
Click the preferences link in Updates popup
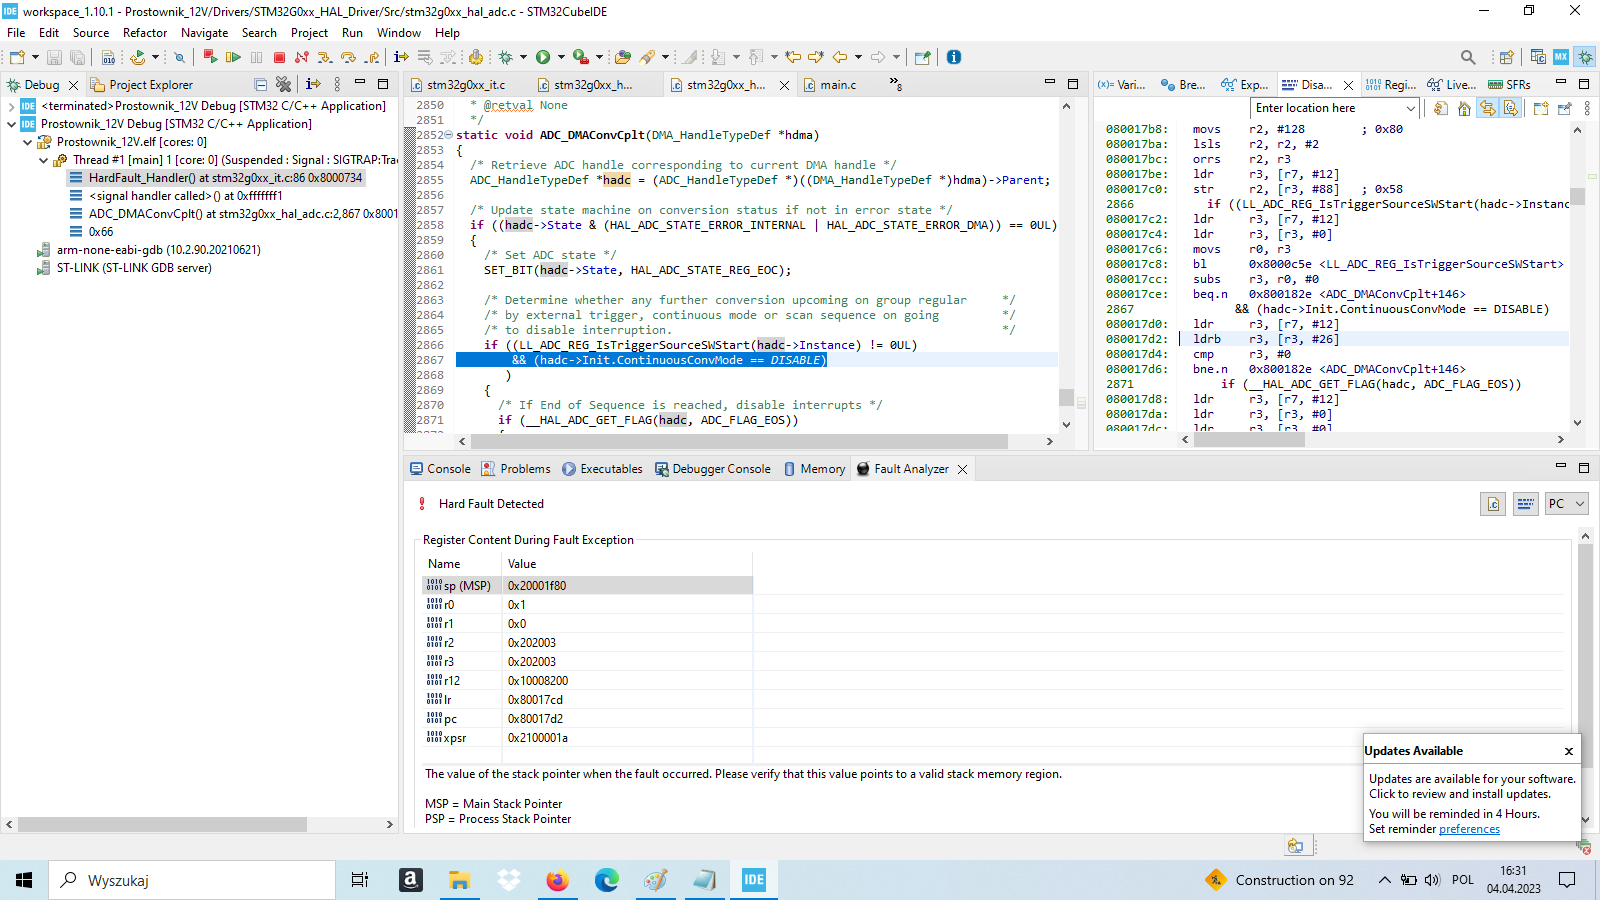(1469, 829)
